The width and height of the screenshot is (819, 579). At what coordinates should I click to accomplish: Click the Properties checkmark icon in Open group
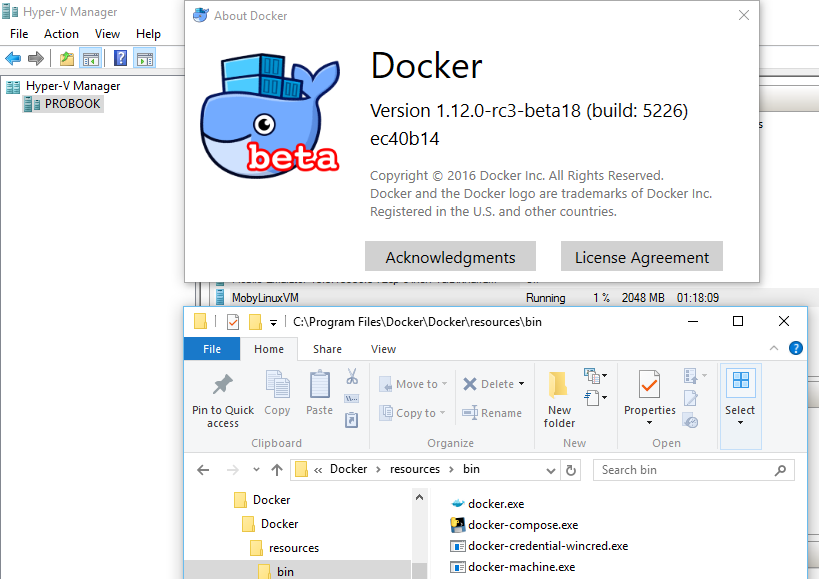[649, 384]
